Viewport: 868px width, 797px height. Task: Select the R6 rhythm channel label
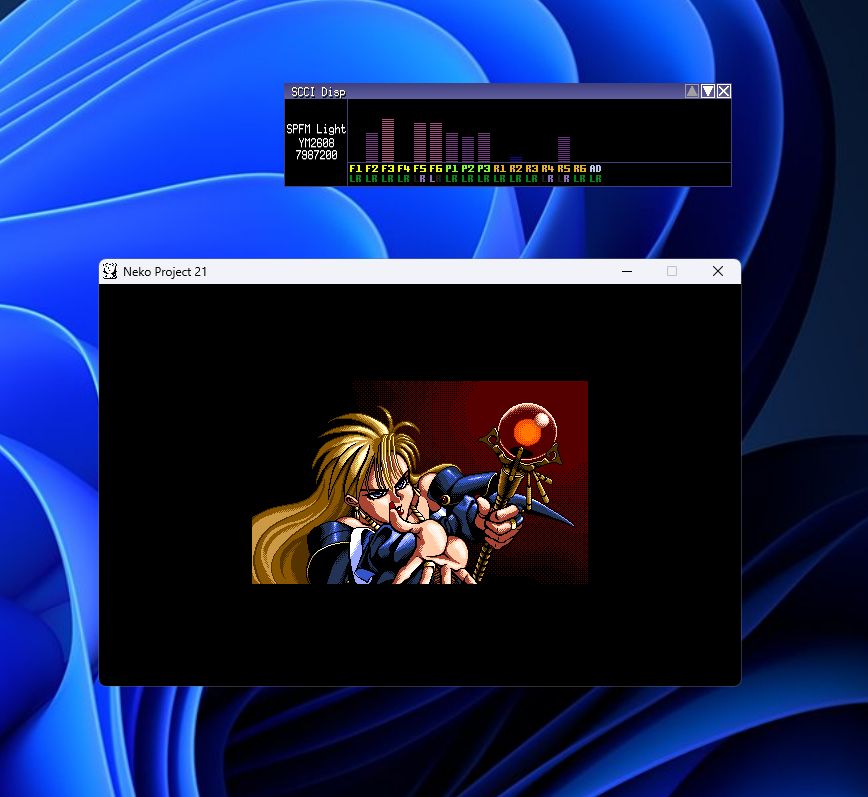(x=580, y=168)
